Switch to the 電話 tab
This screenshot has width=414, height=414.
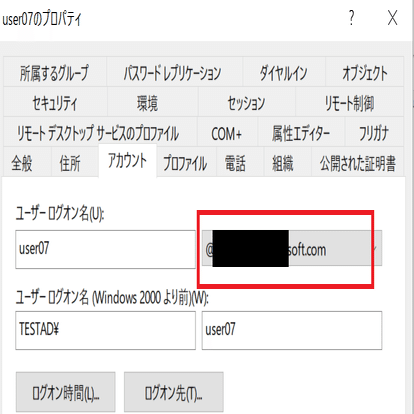tap(240, 162)
